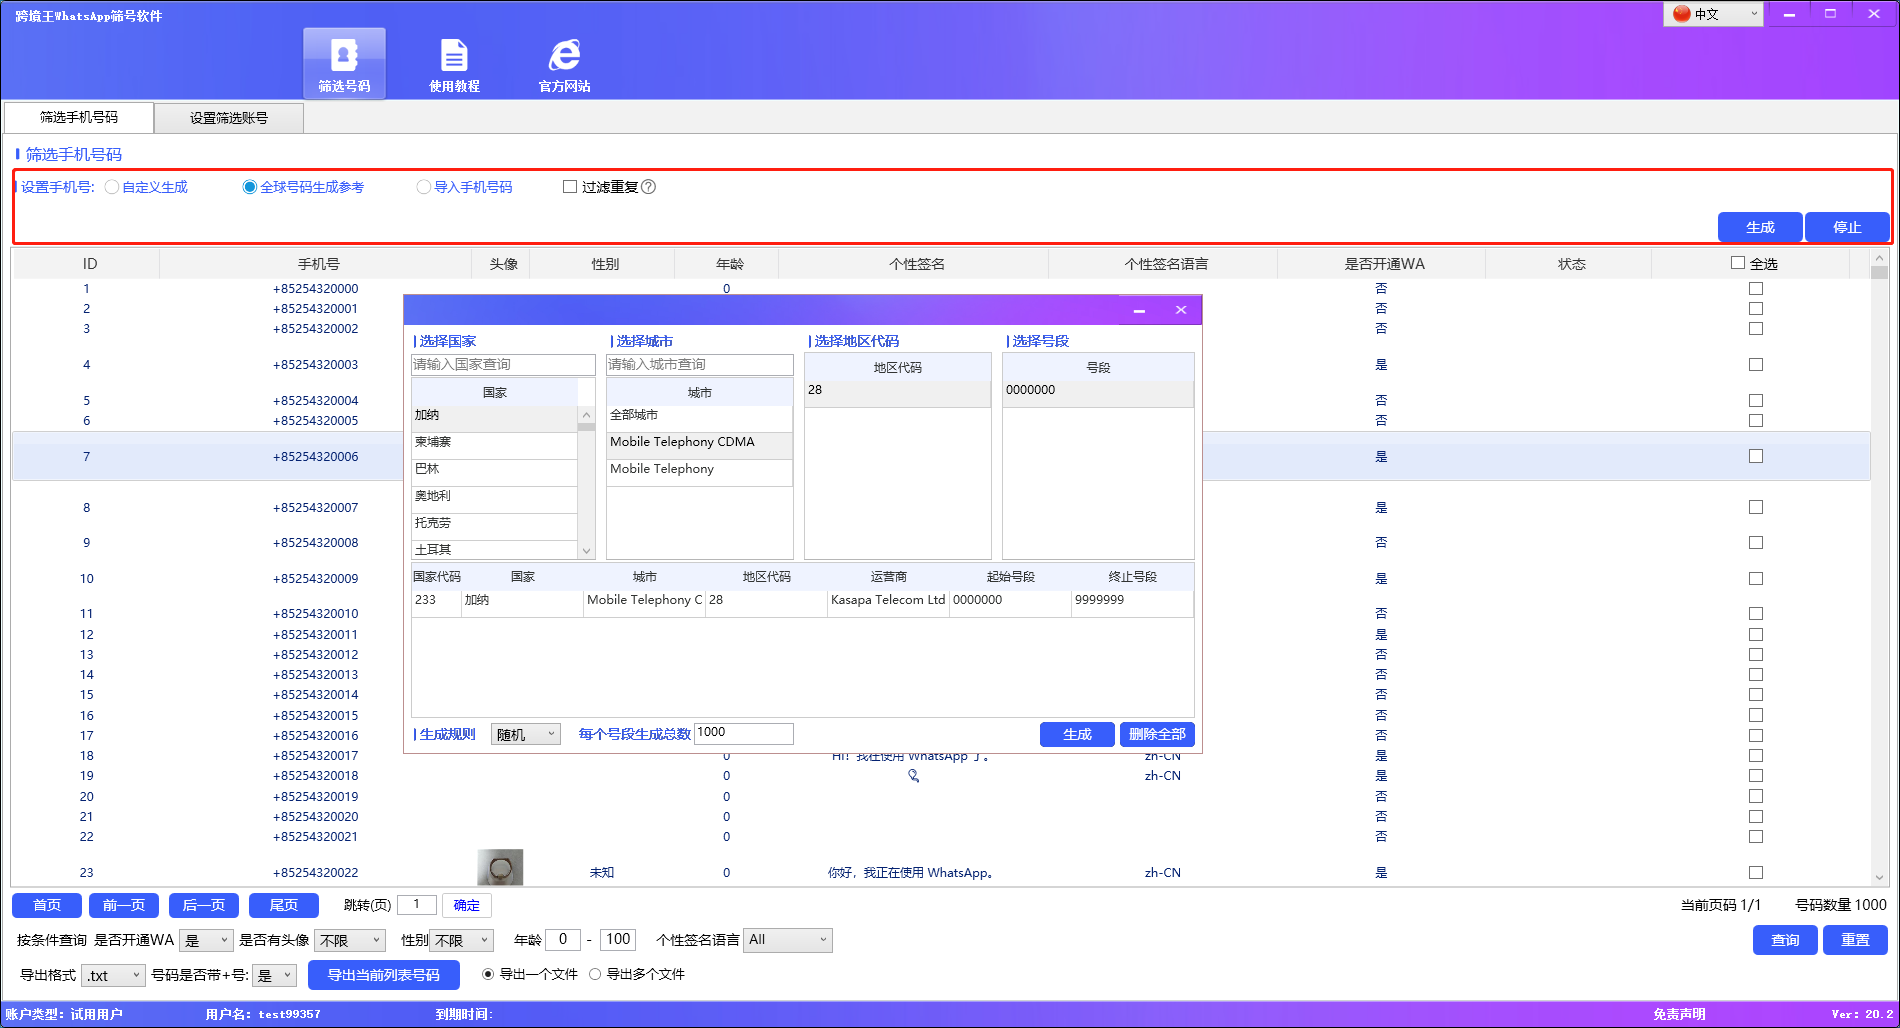Select the 筛选号码 toolbar icon

pyautogui.click(x=344, y=62)
